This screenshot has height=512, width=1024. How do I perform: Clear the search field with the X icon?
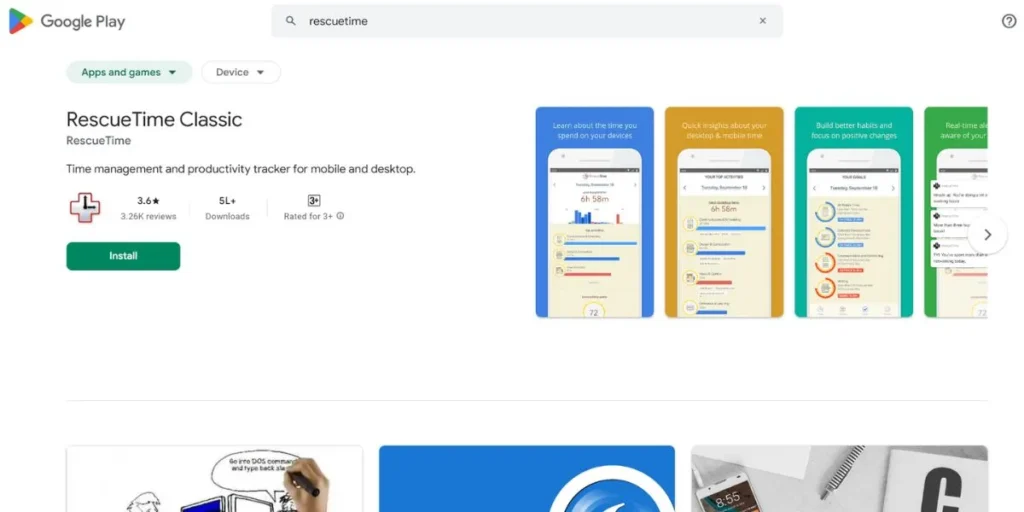tap(762, 21)
